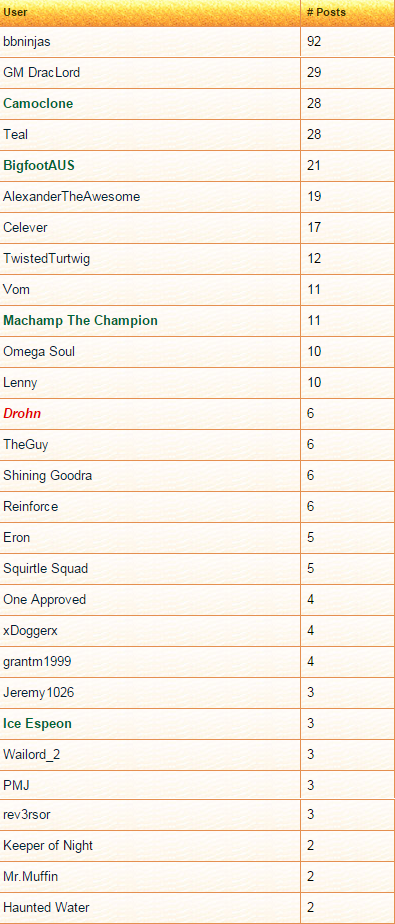395x924 pixels.
Task: Open Omega Soul's profile
Action: pyautogui.click(x=39, y=352)
